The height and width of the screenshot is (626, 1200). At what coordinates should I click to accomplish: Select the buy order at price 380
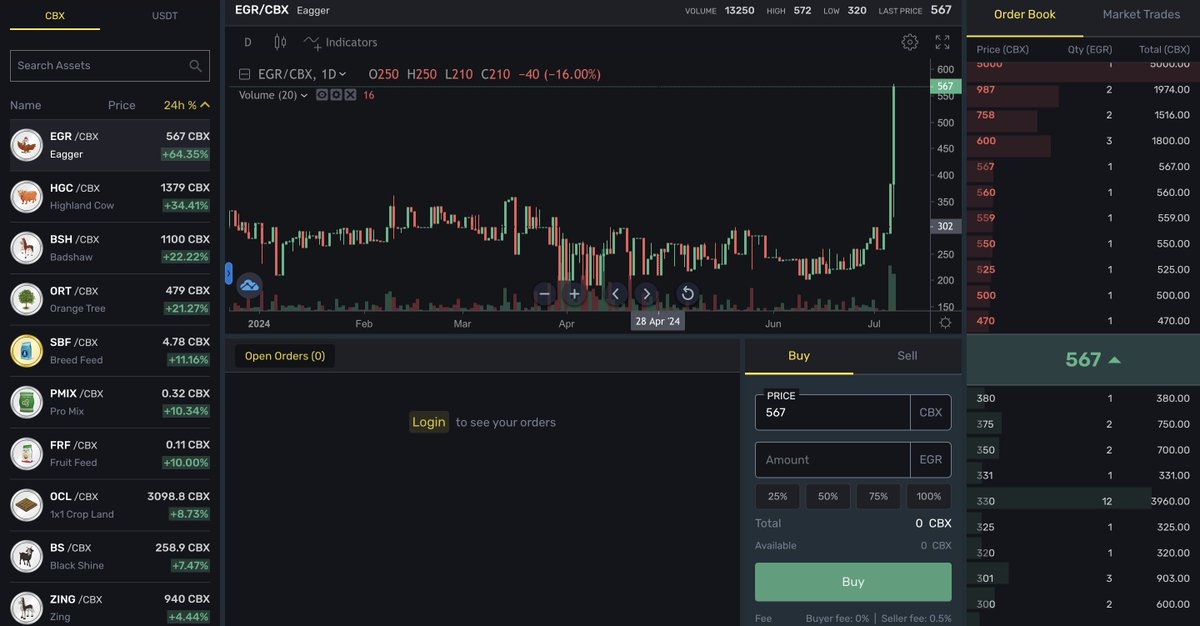[x=1083, y=398]
